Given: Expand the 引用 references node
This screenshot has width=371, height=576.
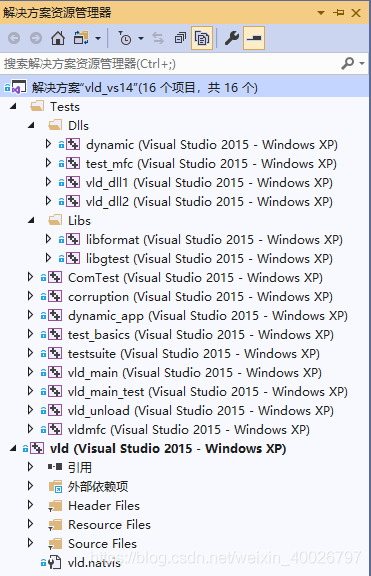Looking at the screenshot, I should [x=30, y=467].
